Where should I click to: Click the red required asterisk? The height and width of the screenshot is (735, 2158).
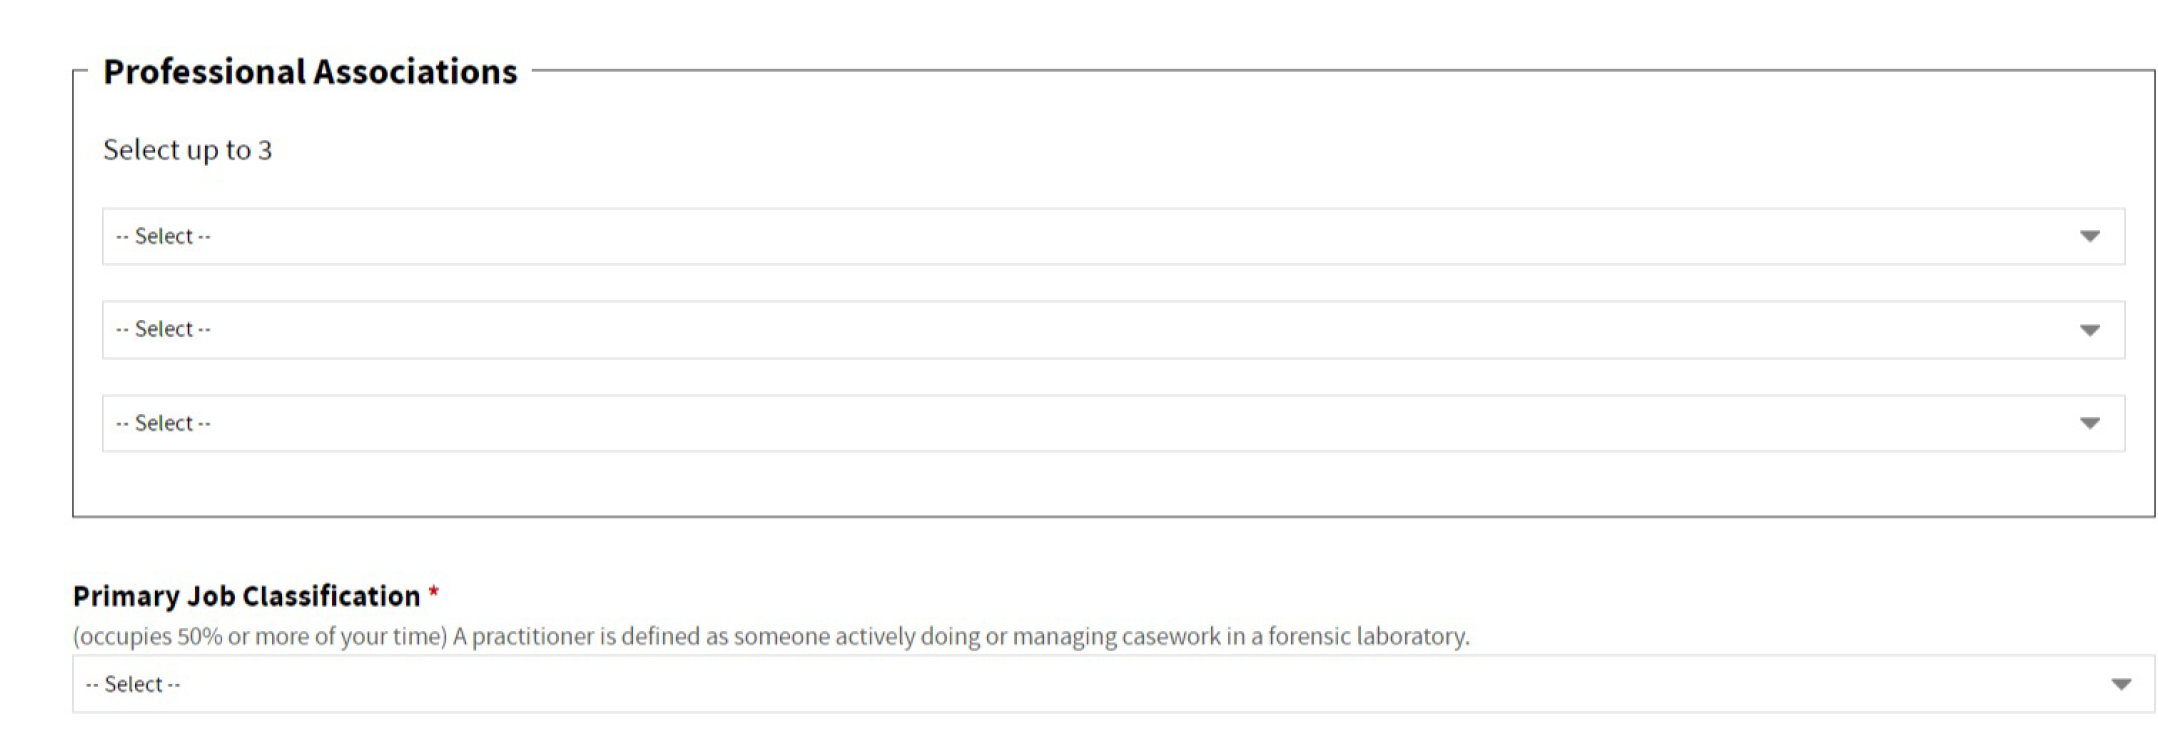coord(434,595)
